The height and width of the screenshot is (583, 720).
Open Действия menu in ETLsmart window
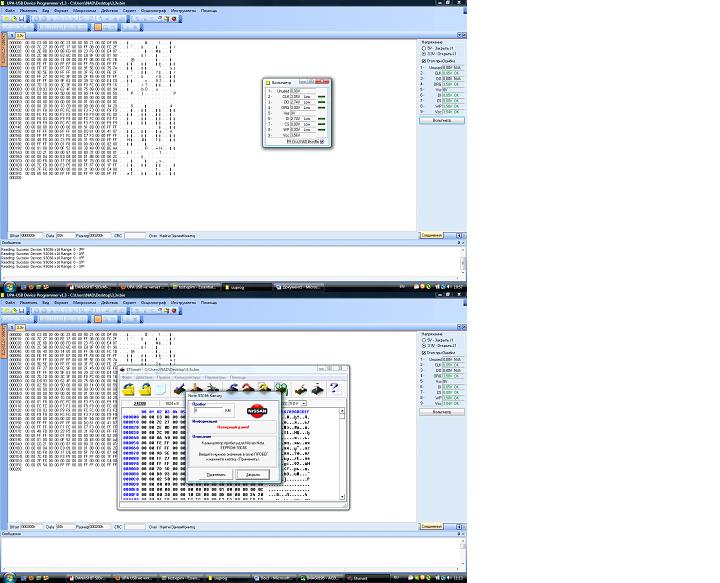(144, 377)
